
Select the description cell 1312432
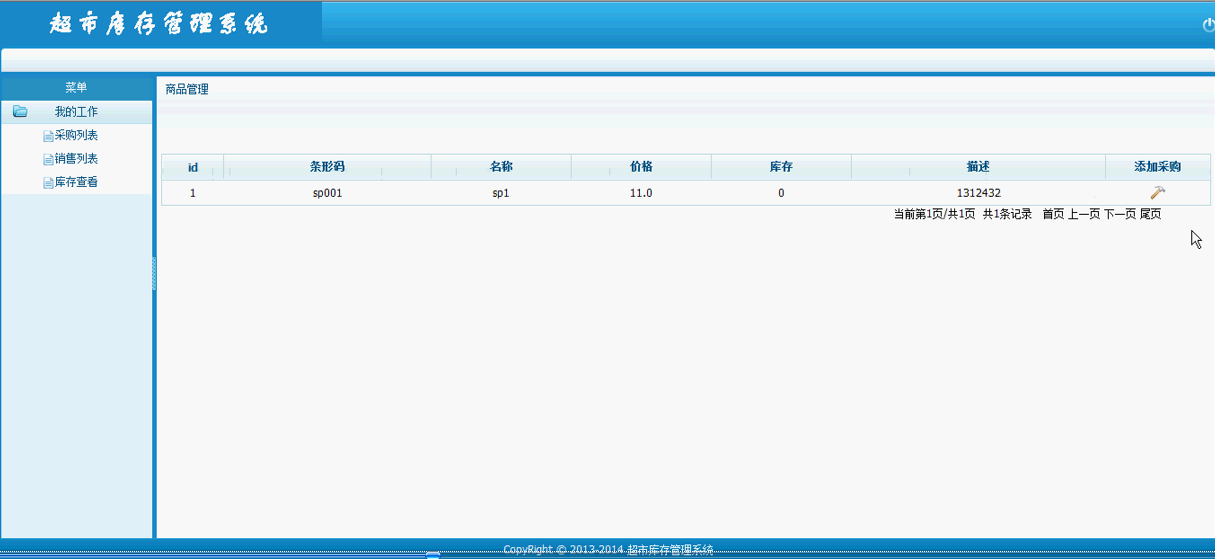(x=978, y=193)
